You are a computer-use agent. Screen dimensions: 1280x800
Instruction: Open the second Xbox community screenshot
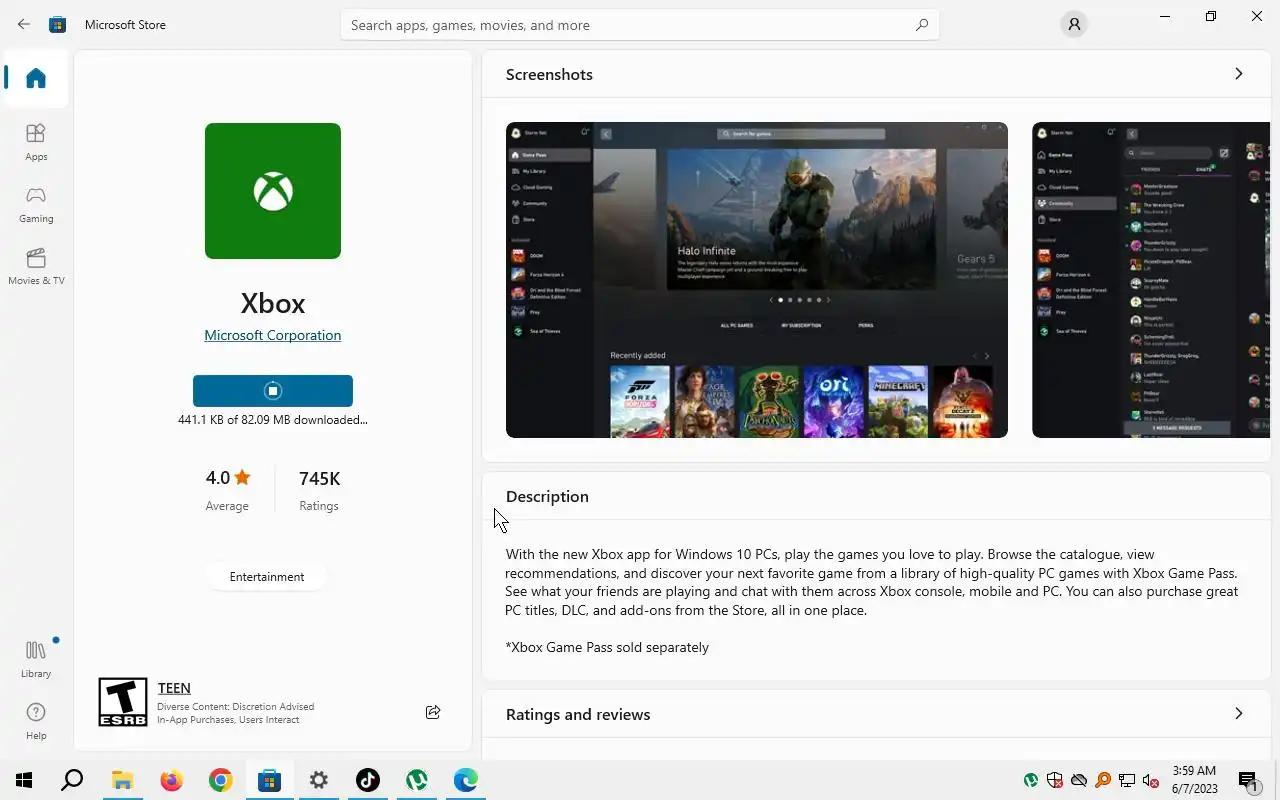(1151, 280)
